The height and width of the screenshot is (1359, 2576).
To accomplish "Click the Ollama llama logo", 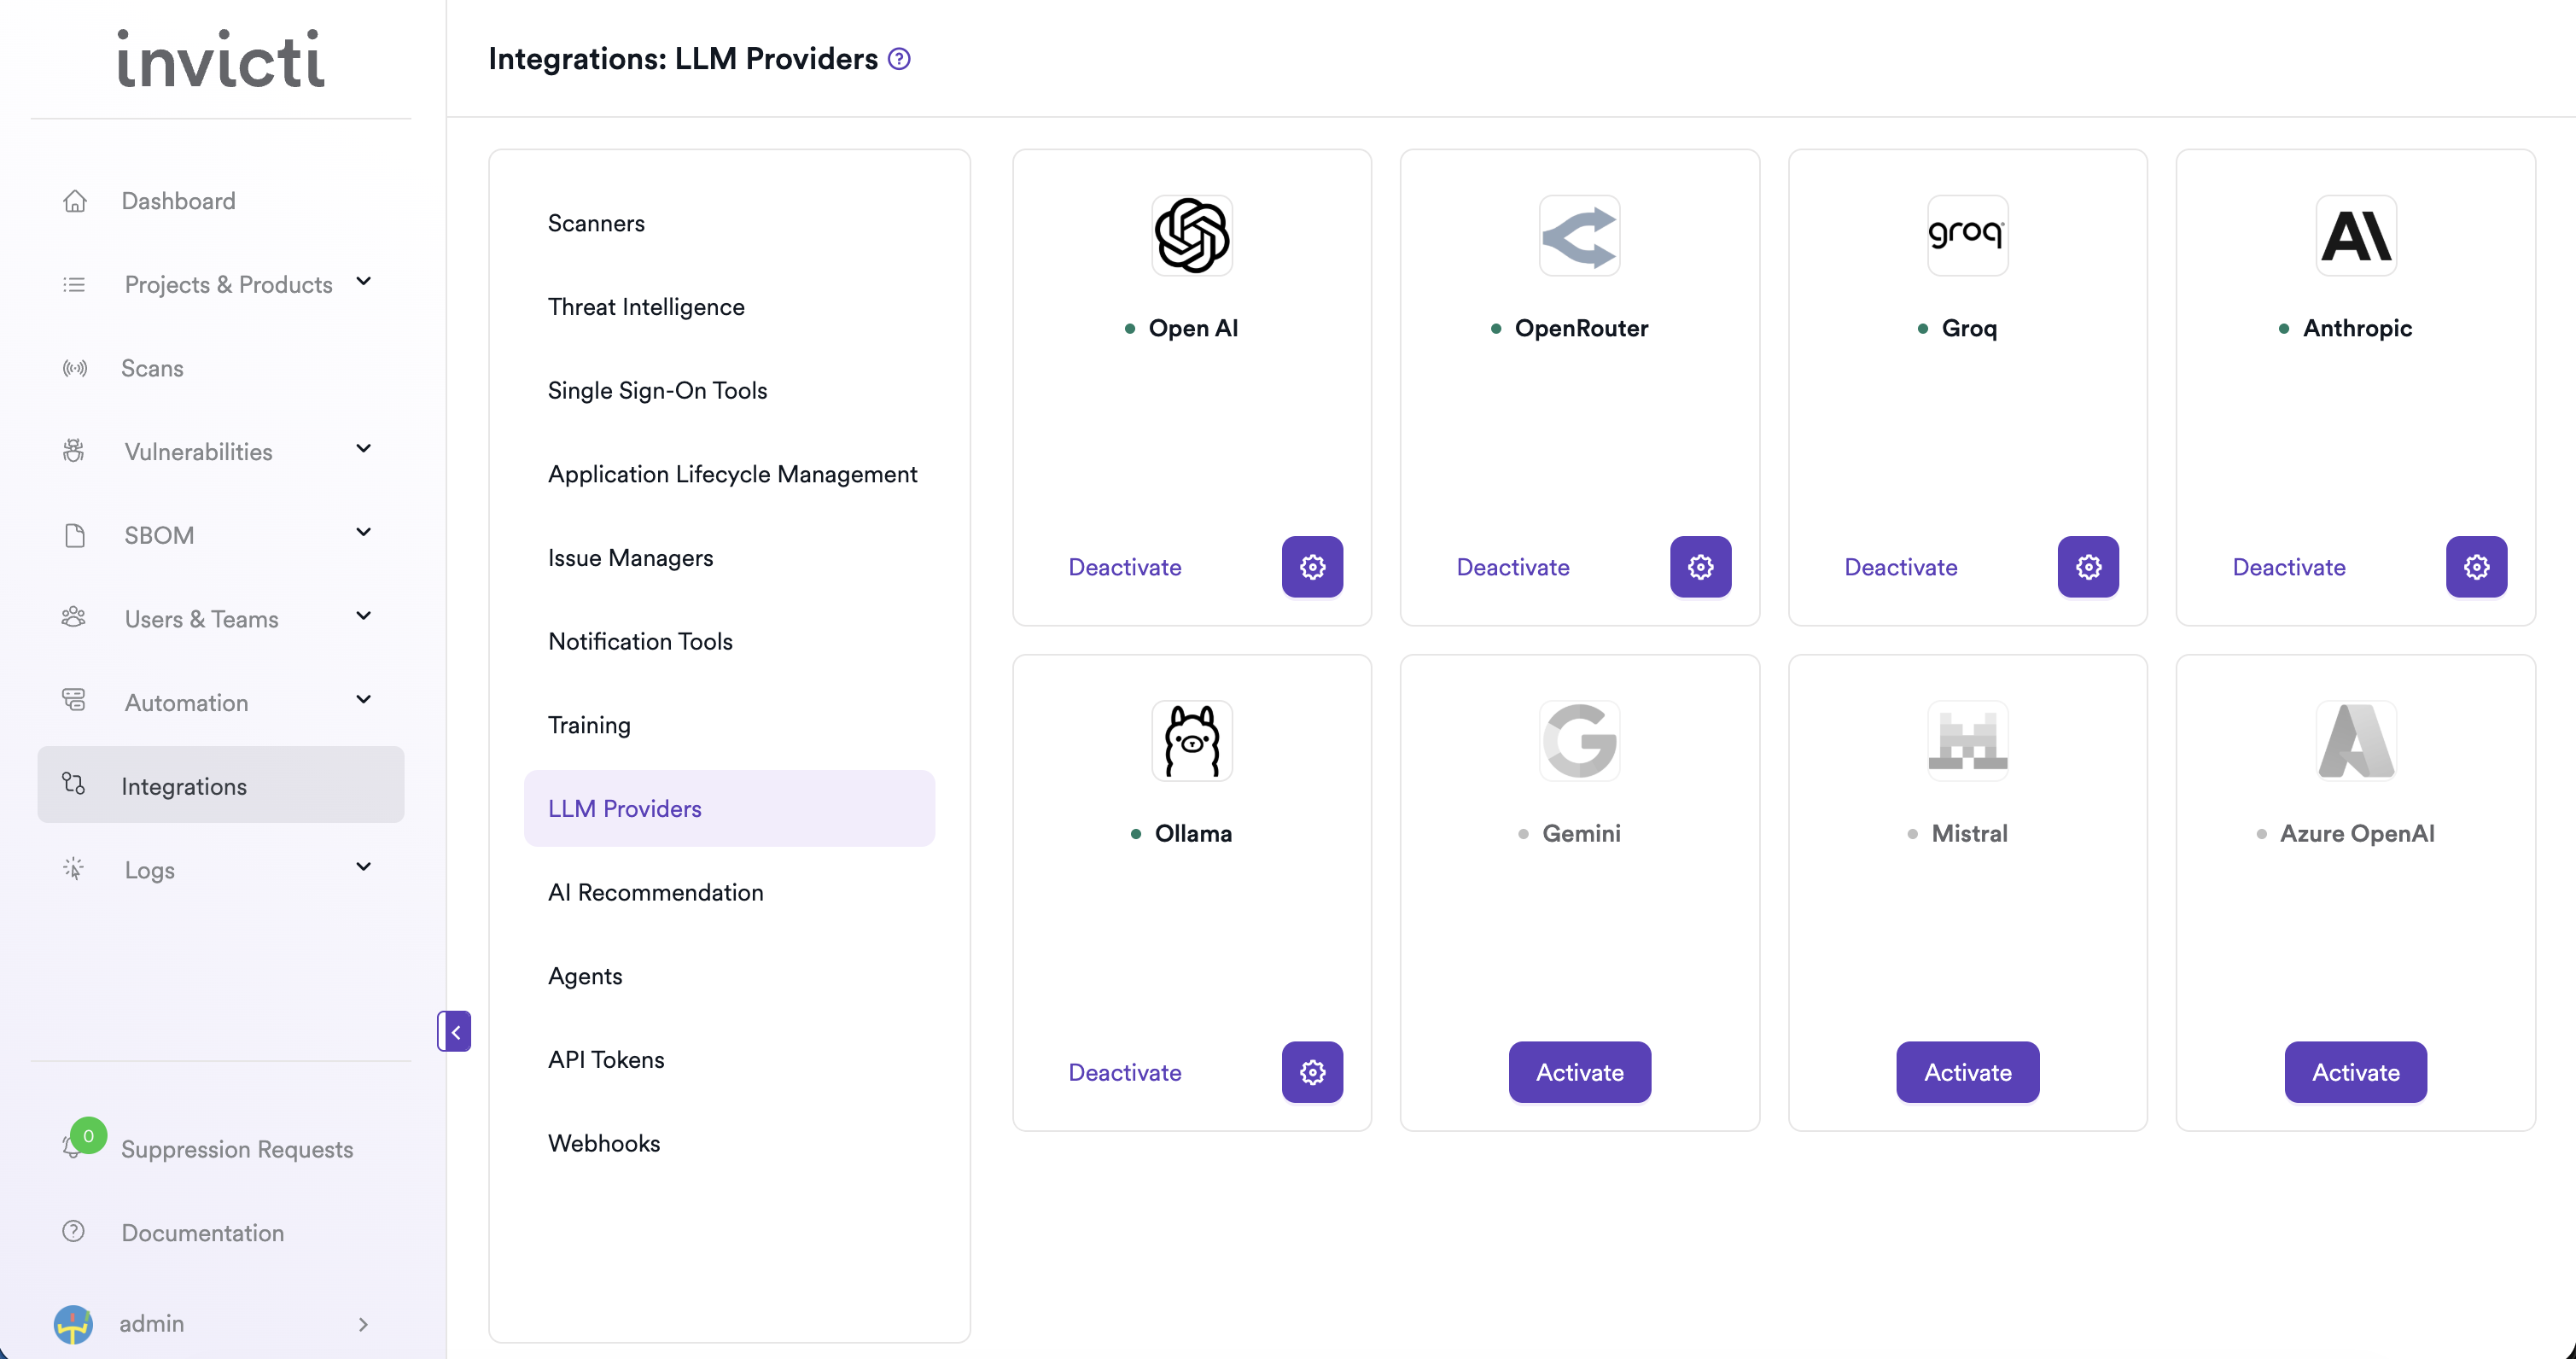I will (1191, 741).
